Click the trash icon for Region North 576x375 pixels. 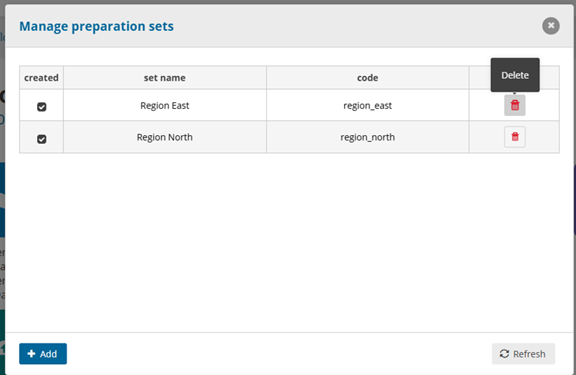point(515,137)
